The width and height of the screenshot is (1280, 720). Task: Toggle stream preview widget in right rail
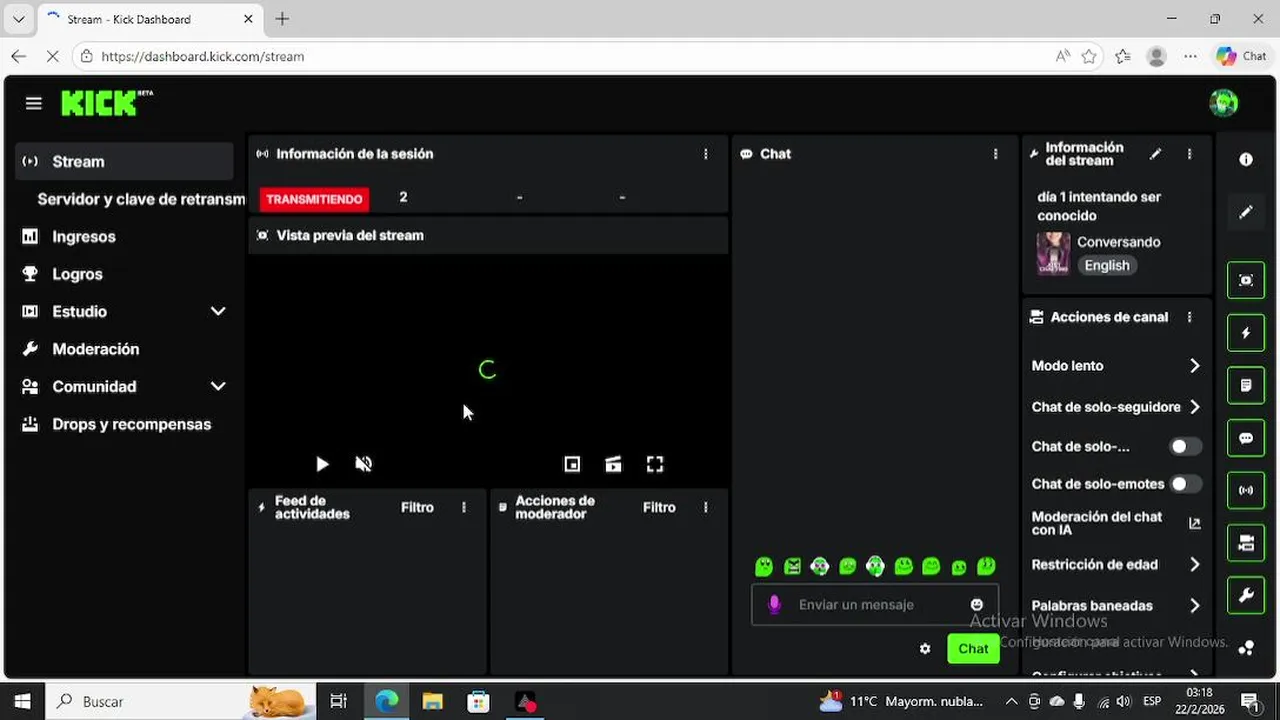[1246, 280]
